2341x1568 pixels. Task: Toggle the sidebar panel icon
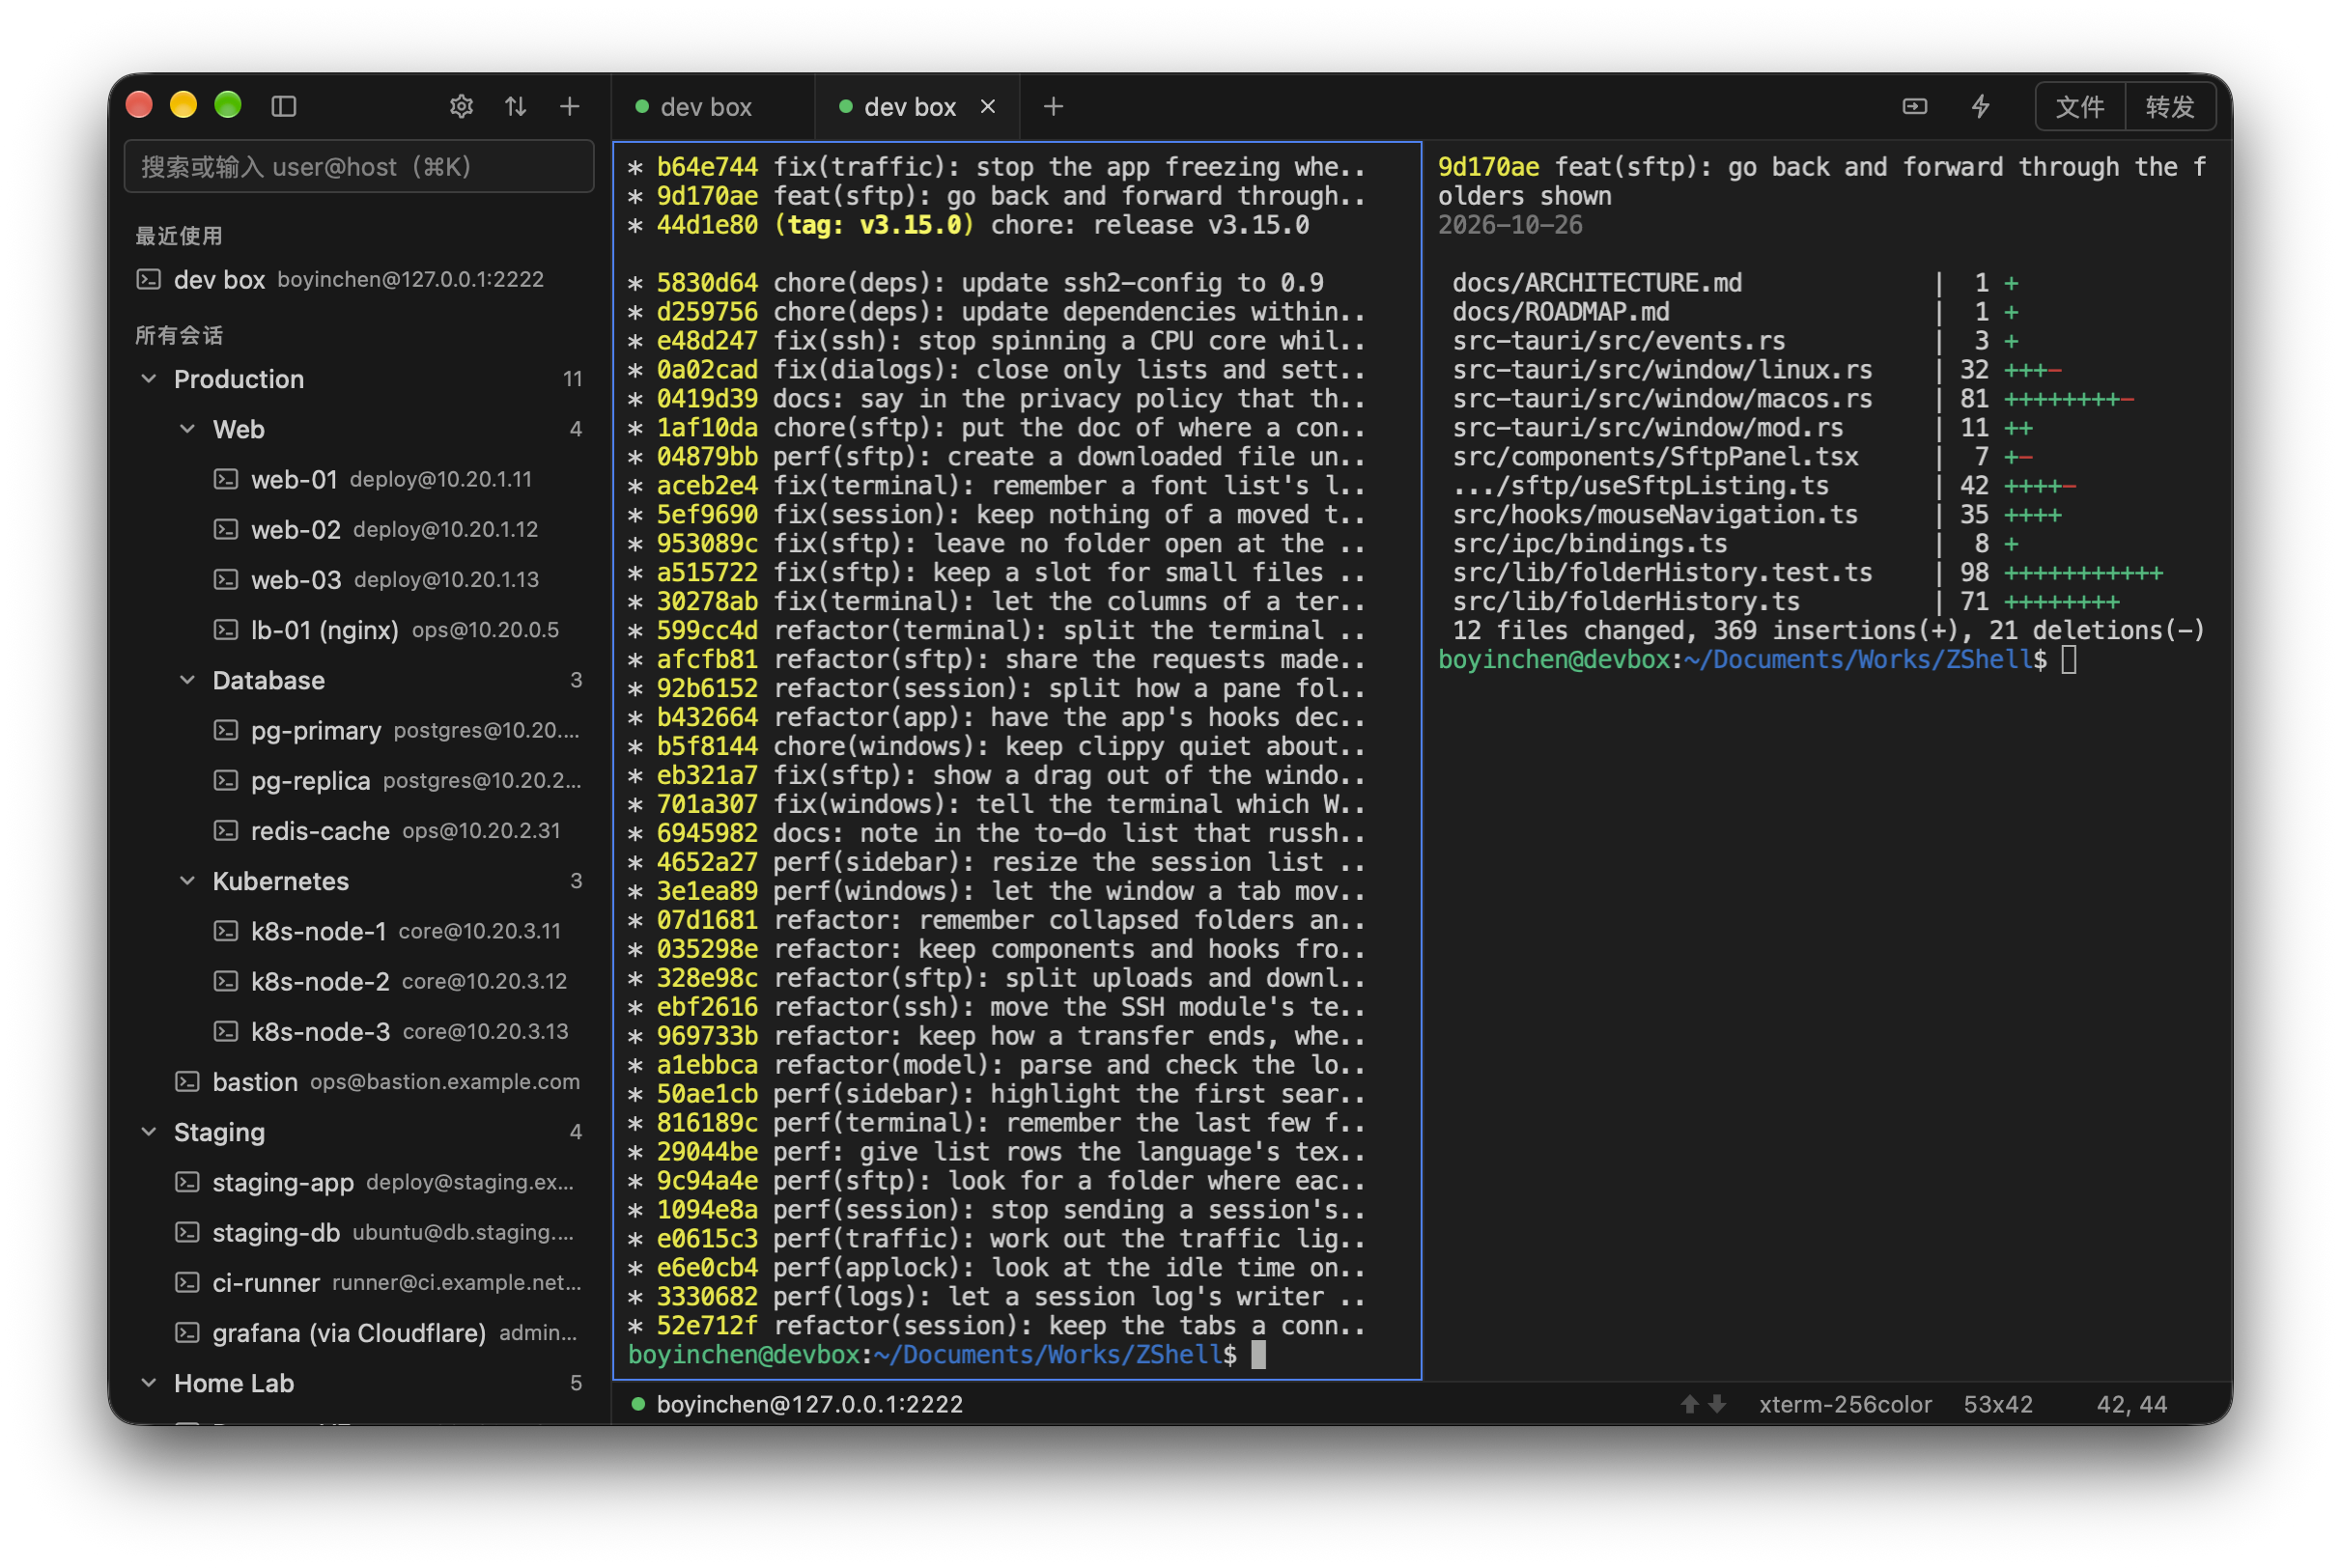284,106
